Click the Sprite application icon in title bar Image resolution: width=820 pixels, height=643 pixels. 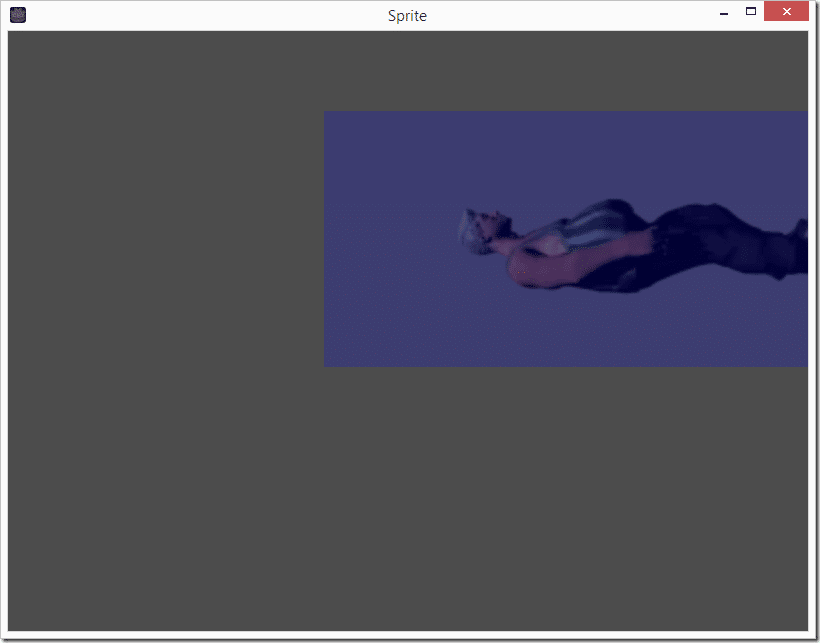tap(18, 15)
